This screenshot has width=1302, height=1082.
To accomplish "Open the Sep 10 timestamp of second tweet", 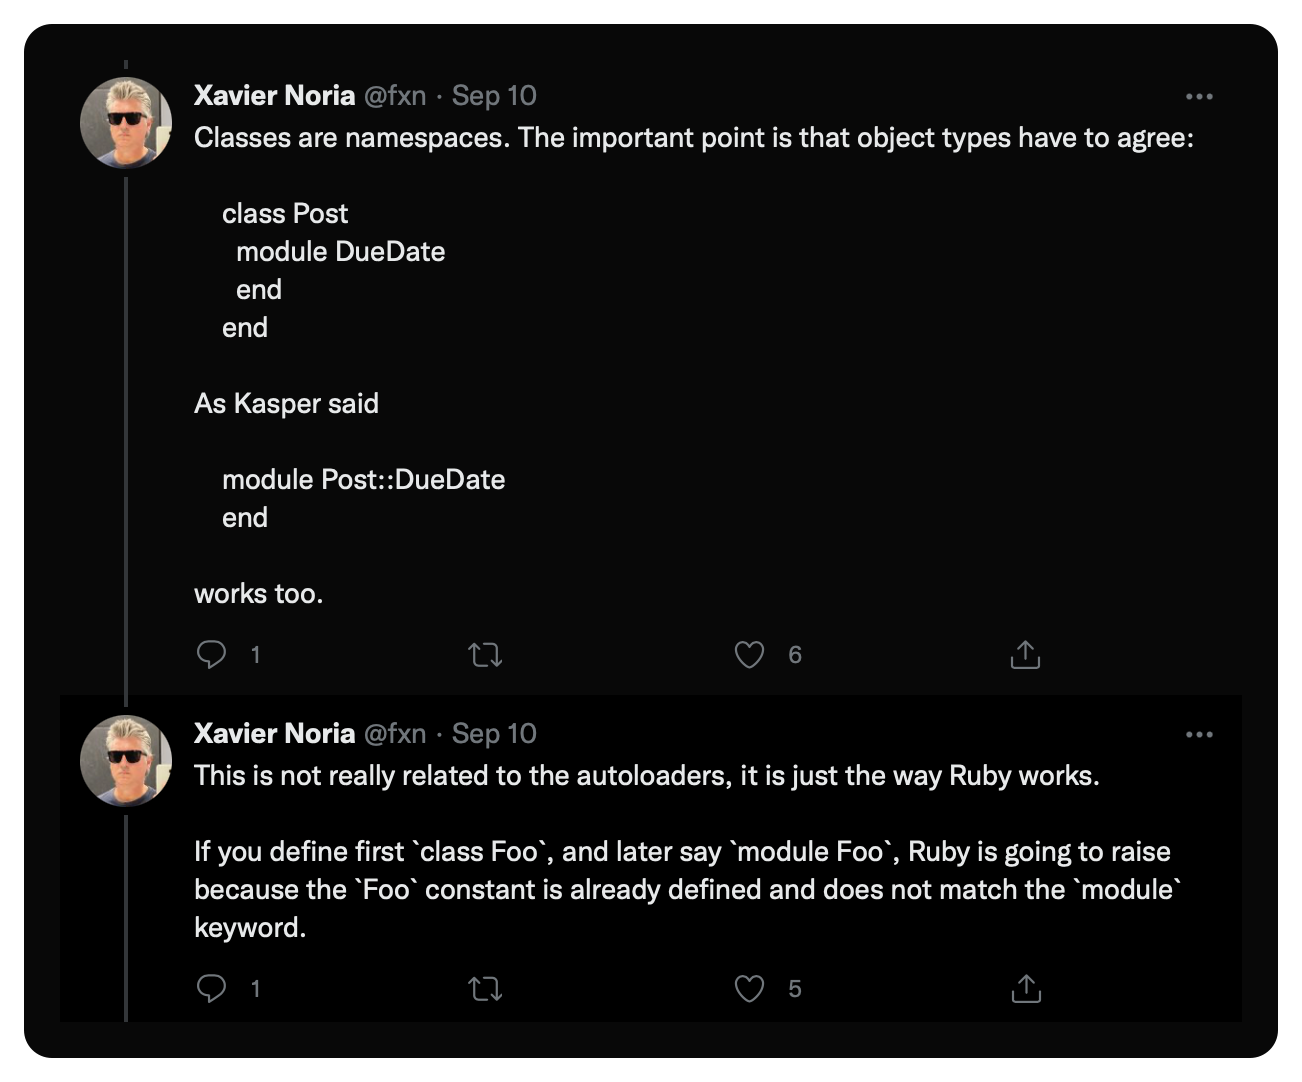I will click(494, 733).
